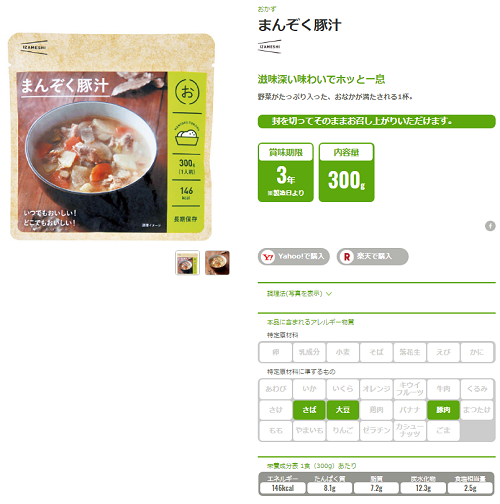The width and height of the screenshot is (500, 504).
Task: Click the 卵 allergen cell
Action: point(275,352)
